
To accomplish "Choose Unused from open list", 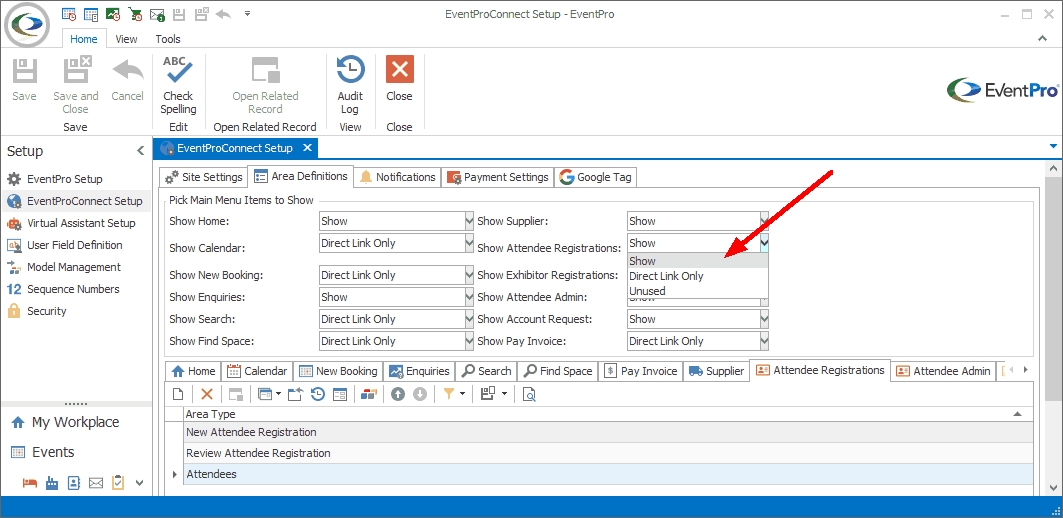I will 698,291.
